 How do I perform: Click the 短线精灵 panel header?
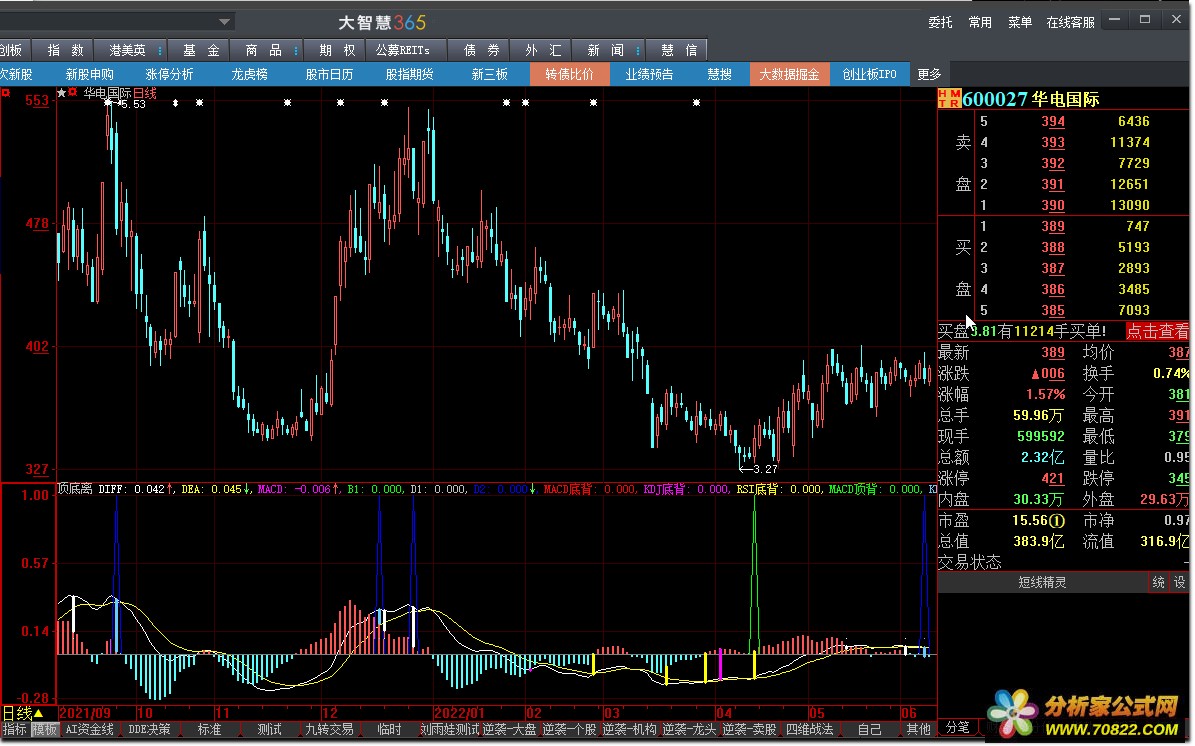1043,582
